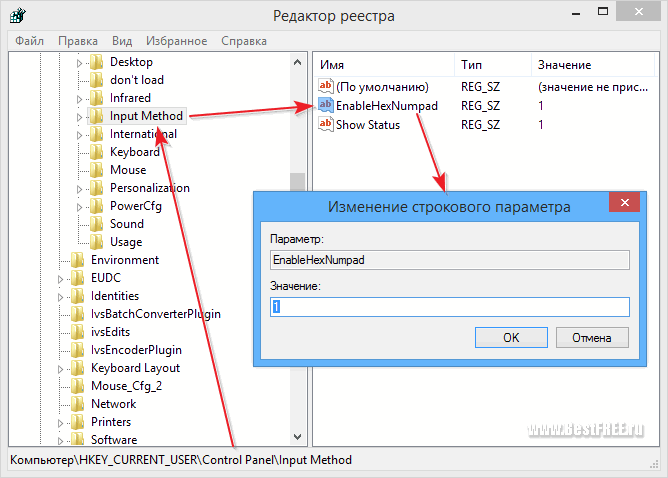668x478 pixels.
Task: Expand the Infrared tree node
Action: click(x=81, y=98)
